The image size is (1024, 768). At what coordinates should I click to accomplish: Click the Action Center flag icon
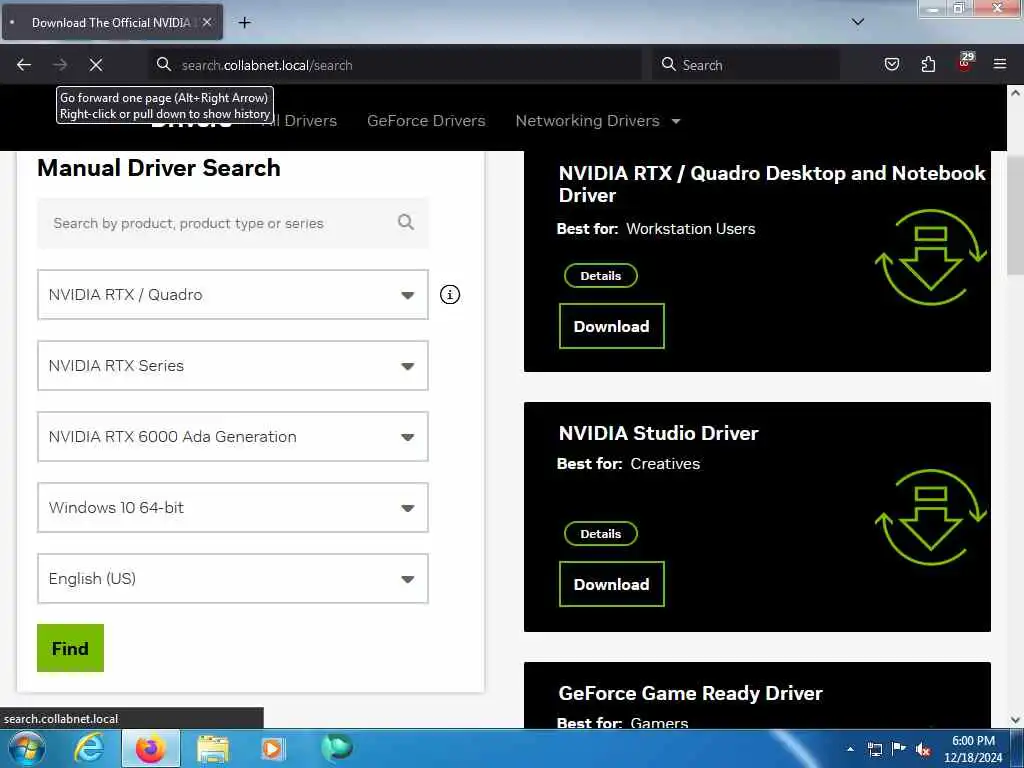tap(899, 748)
